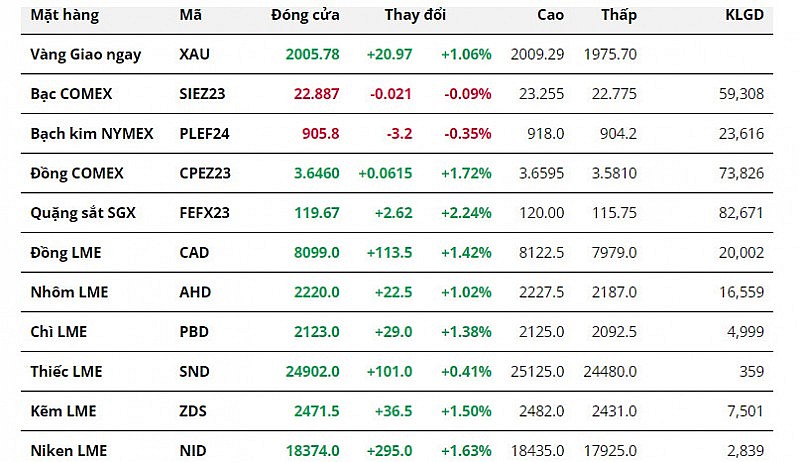Screen dimensions: 800x462
Task: Select the Đồng LME row name
Action: coord(65,252)
